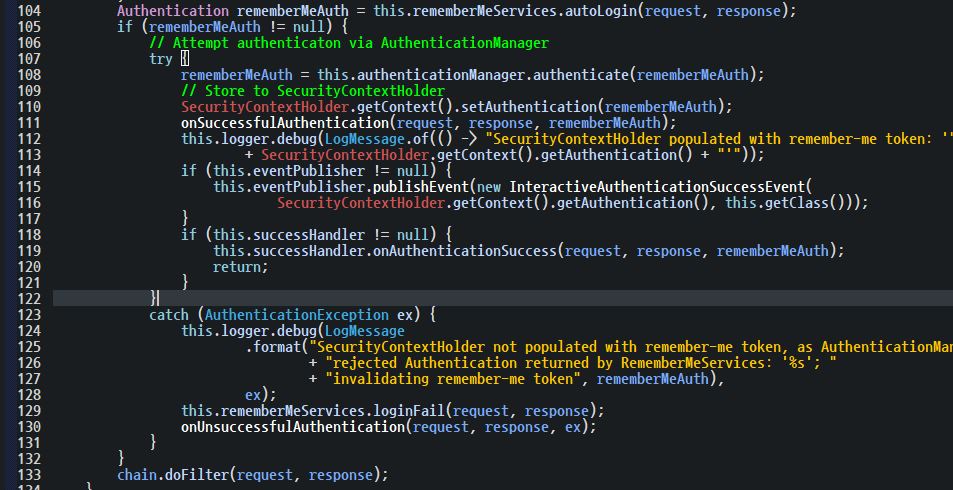This screenshot has height=490, width=953.
Task: Click line number 133 in the gutter
Action: [29, 475]
